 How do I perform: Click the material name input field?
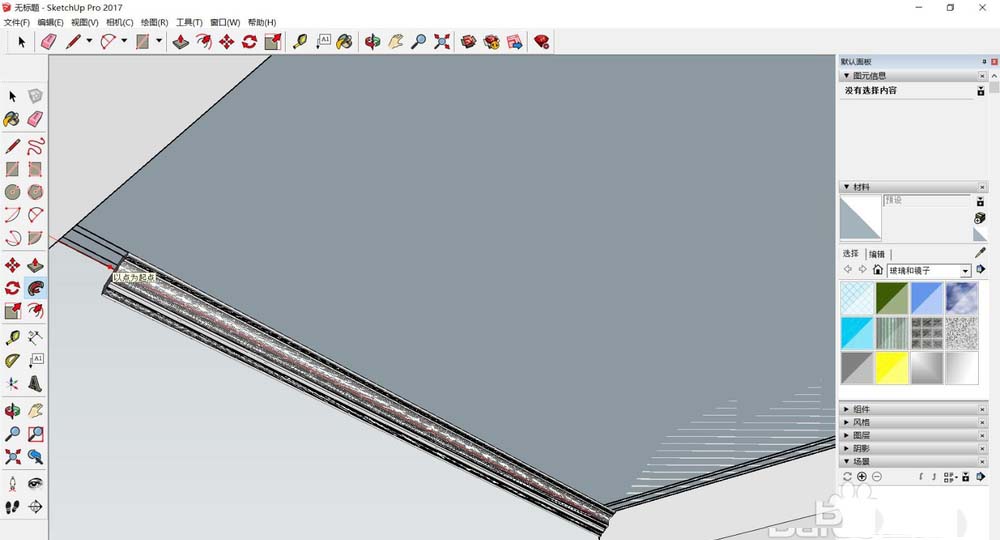926,201
